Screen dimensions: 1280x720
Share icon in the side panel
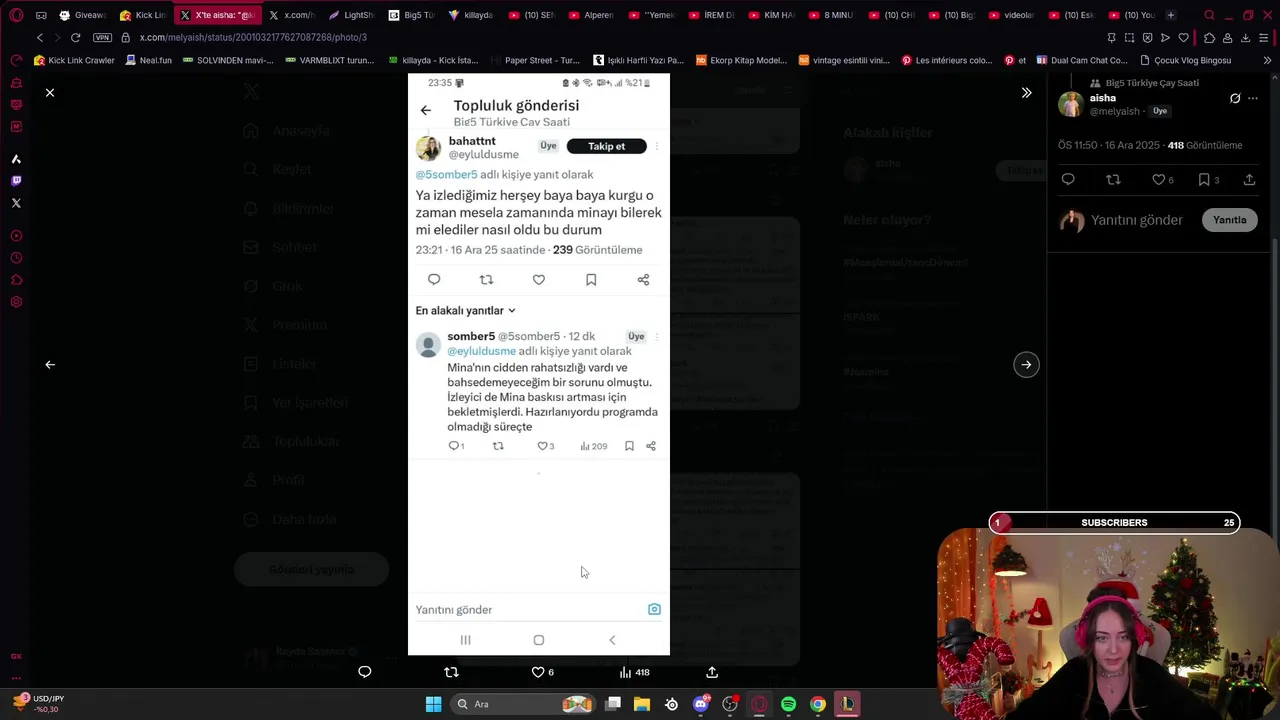pos(1249,180)
